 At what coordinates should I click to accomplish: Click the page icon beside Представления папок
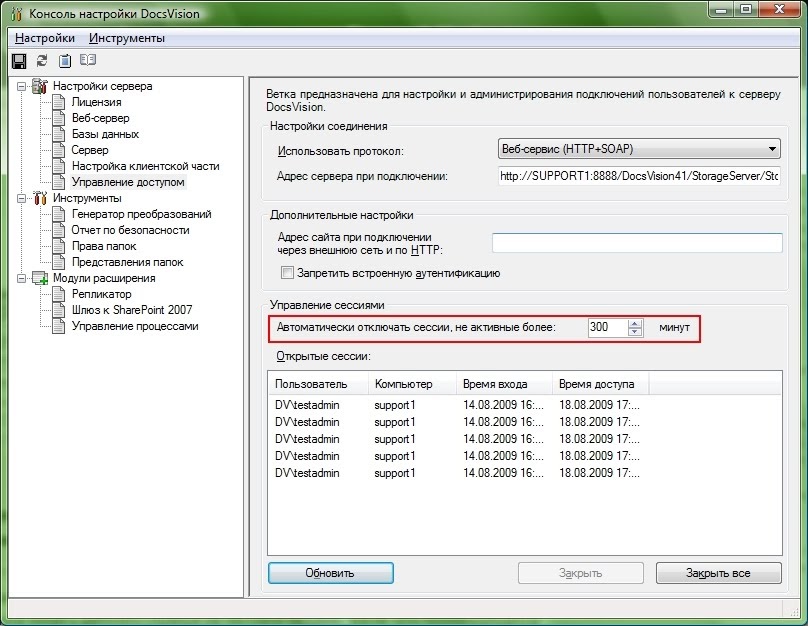(59, 262)
